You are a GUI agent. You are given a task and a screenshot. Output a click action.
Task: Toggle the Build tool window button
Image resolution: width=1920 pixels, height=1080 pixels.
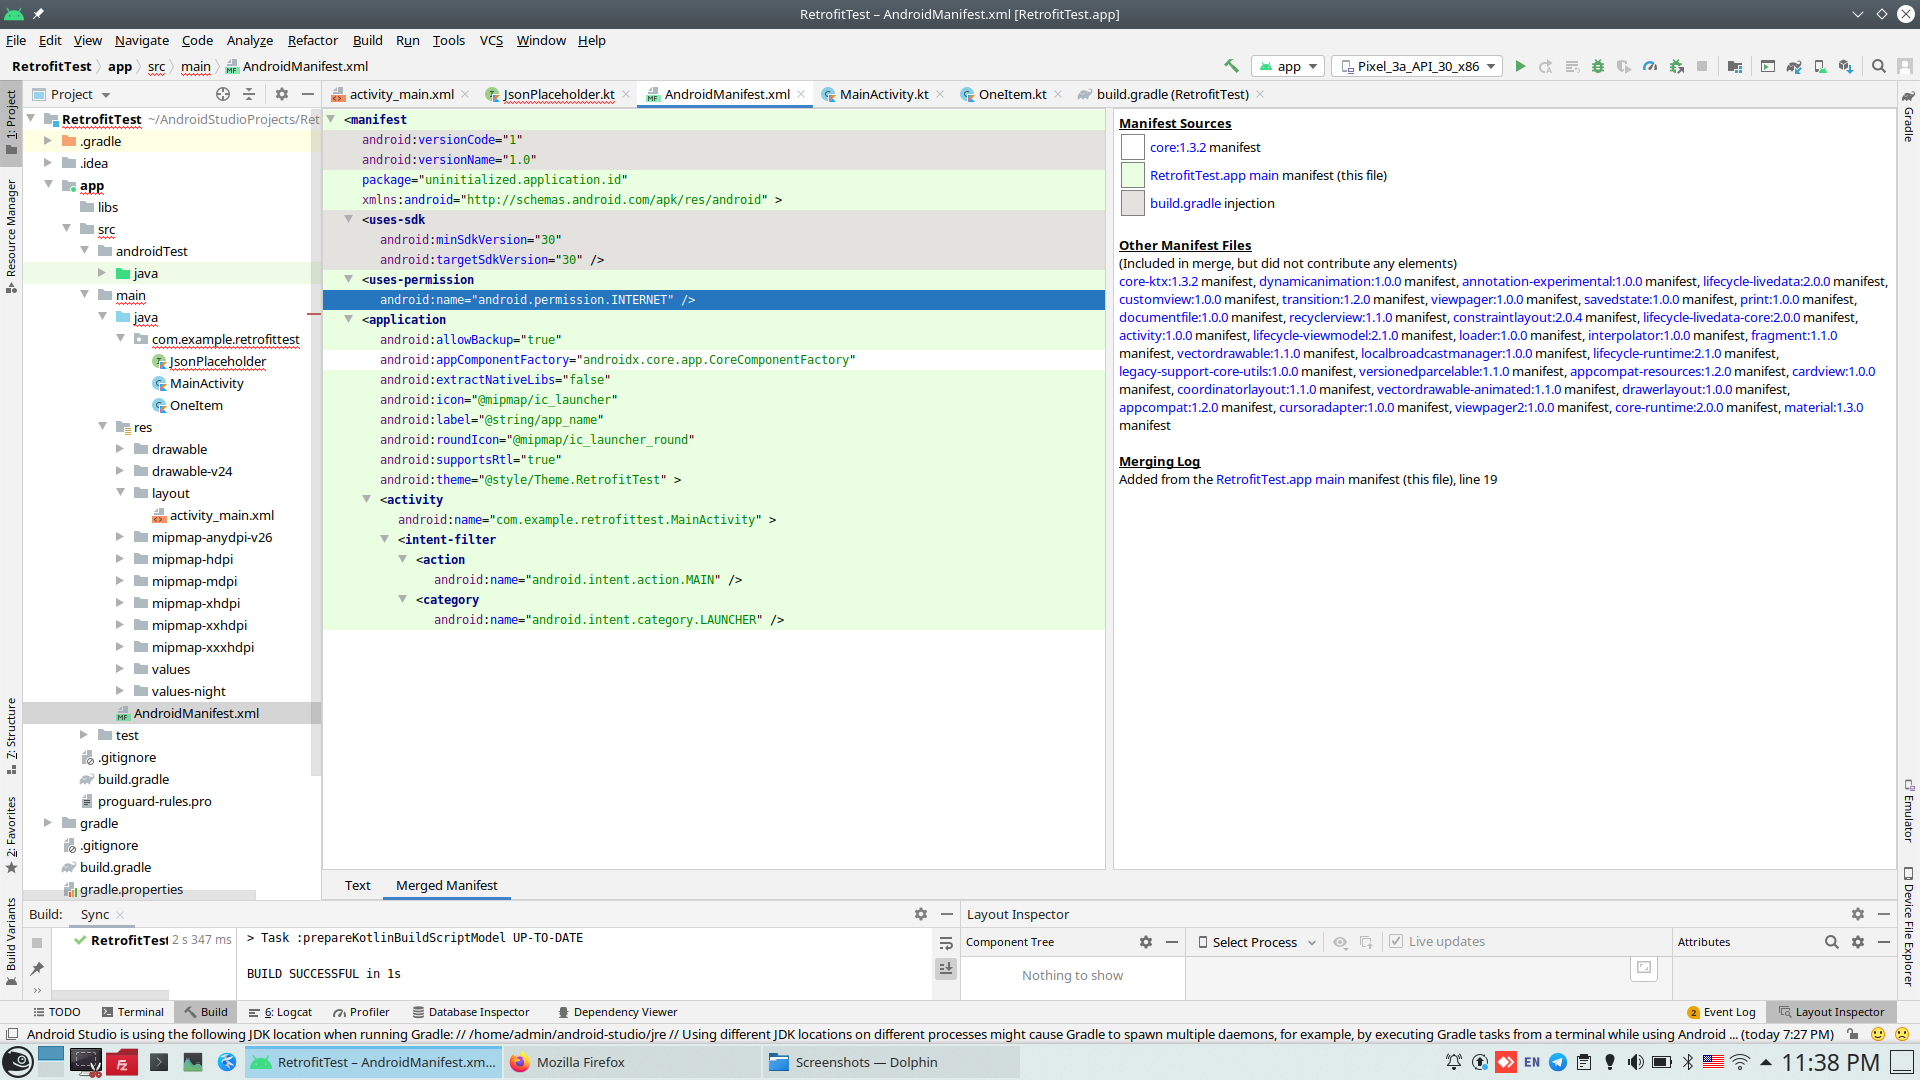[x=206, y=1012]
